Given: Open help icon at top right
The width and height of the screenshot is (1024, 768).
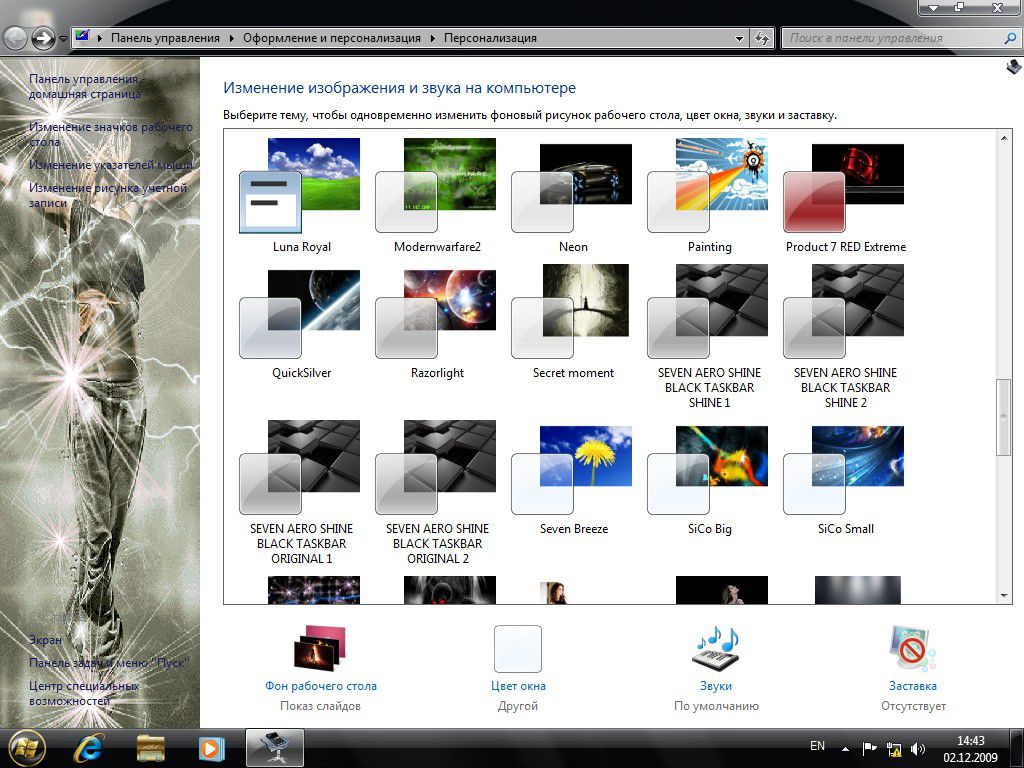Looking at the screenshot, I should click(x=1013, y=67).
